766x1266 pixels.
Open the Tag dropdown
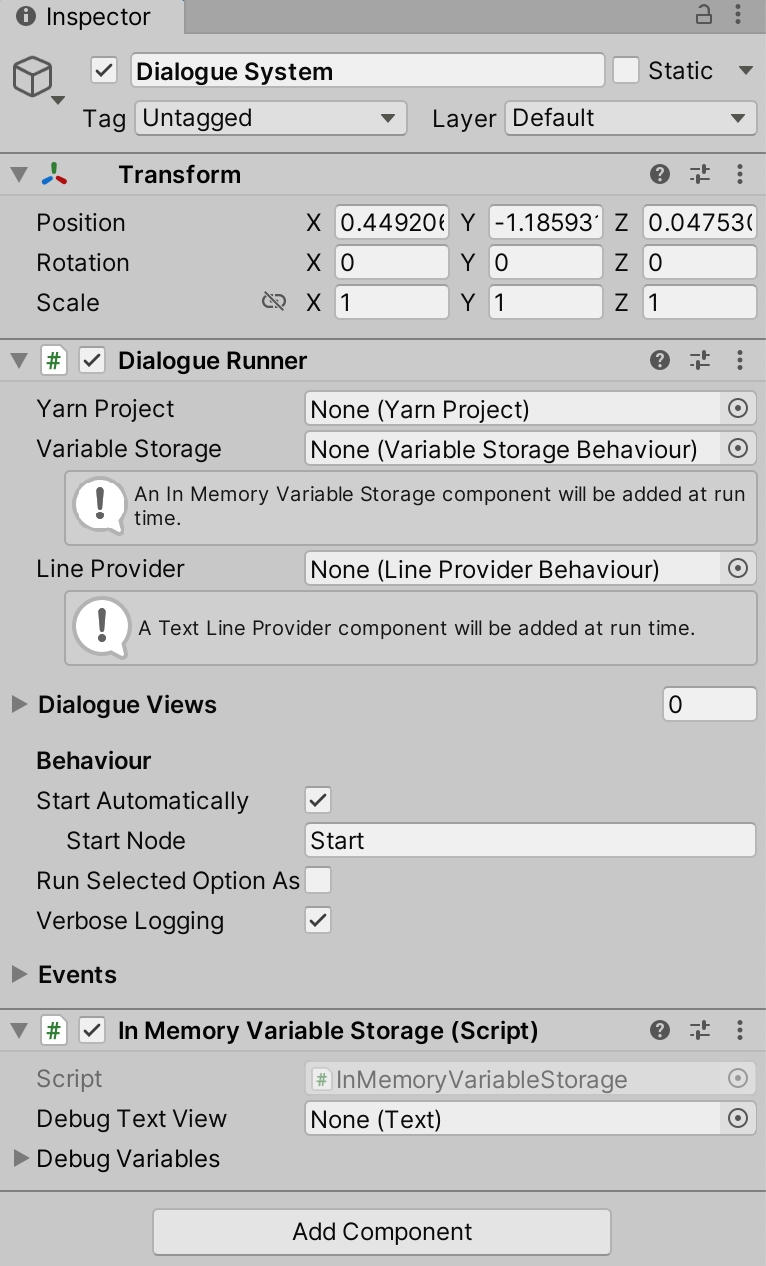(x=270, y=119)
